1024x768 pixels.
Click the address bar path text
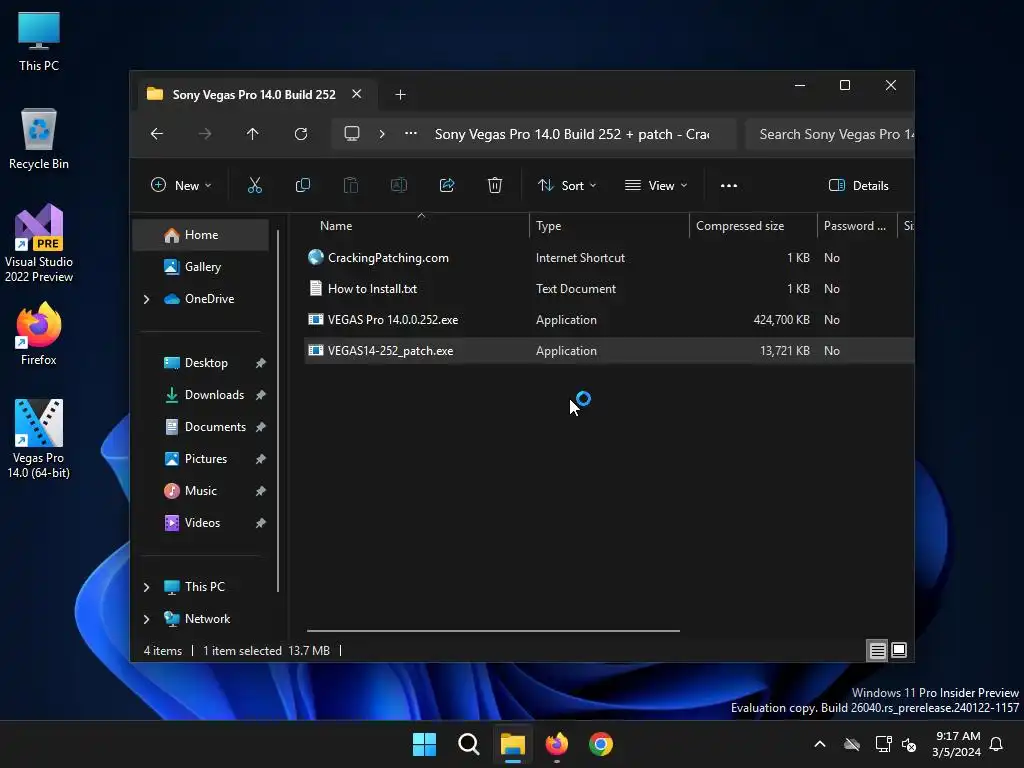(572, 135)
